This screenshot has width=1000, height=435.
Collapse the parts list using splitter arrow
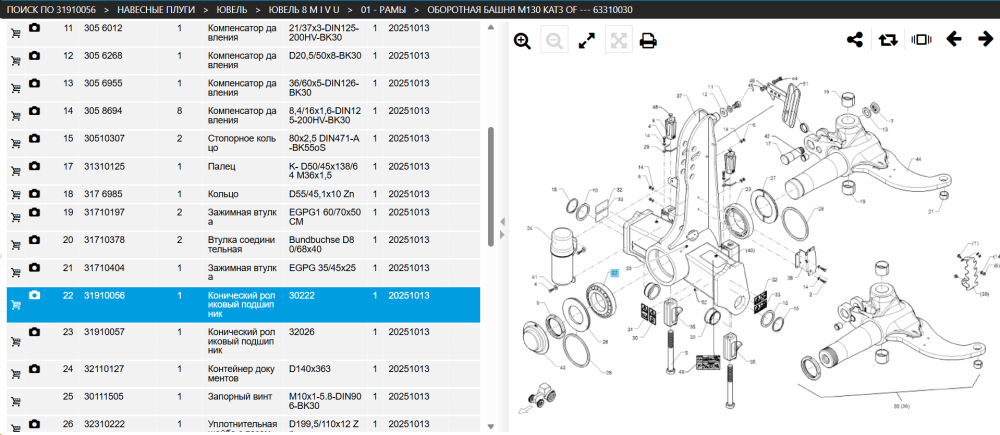click(503, 221)
